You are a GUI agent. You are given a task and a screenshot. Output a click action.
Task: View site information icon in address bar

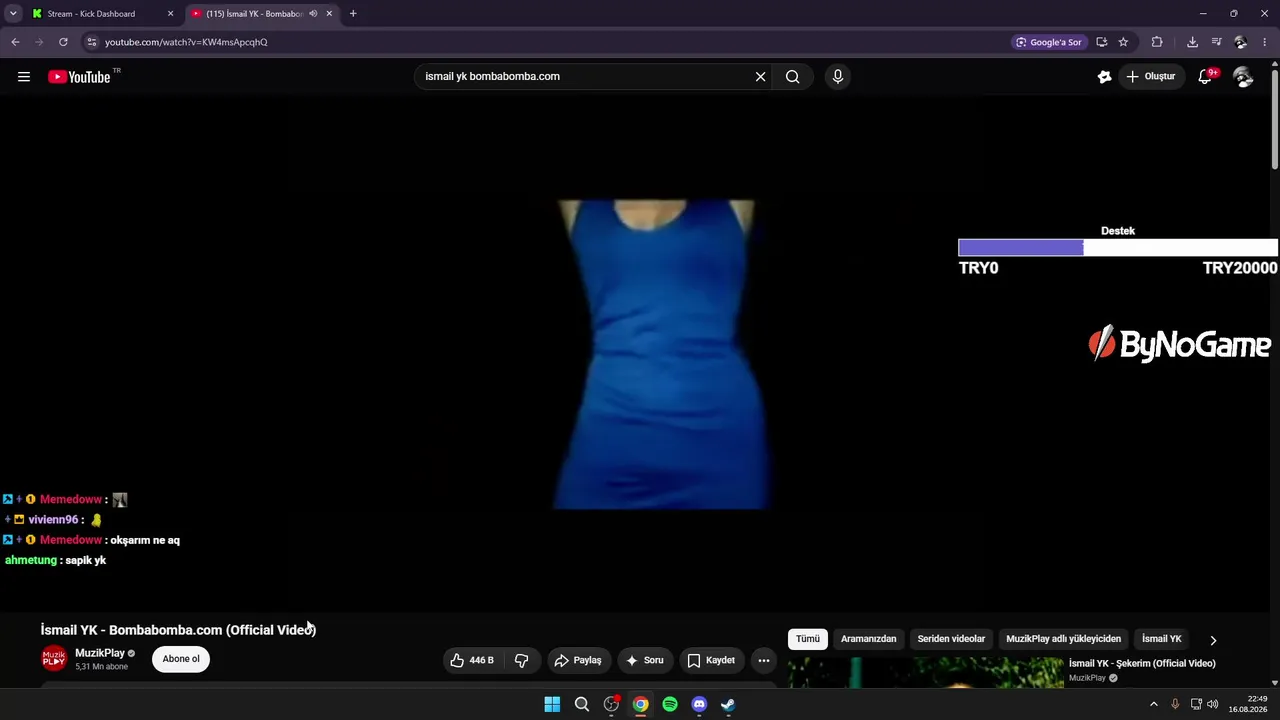click(91, 42)
